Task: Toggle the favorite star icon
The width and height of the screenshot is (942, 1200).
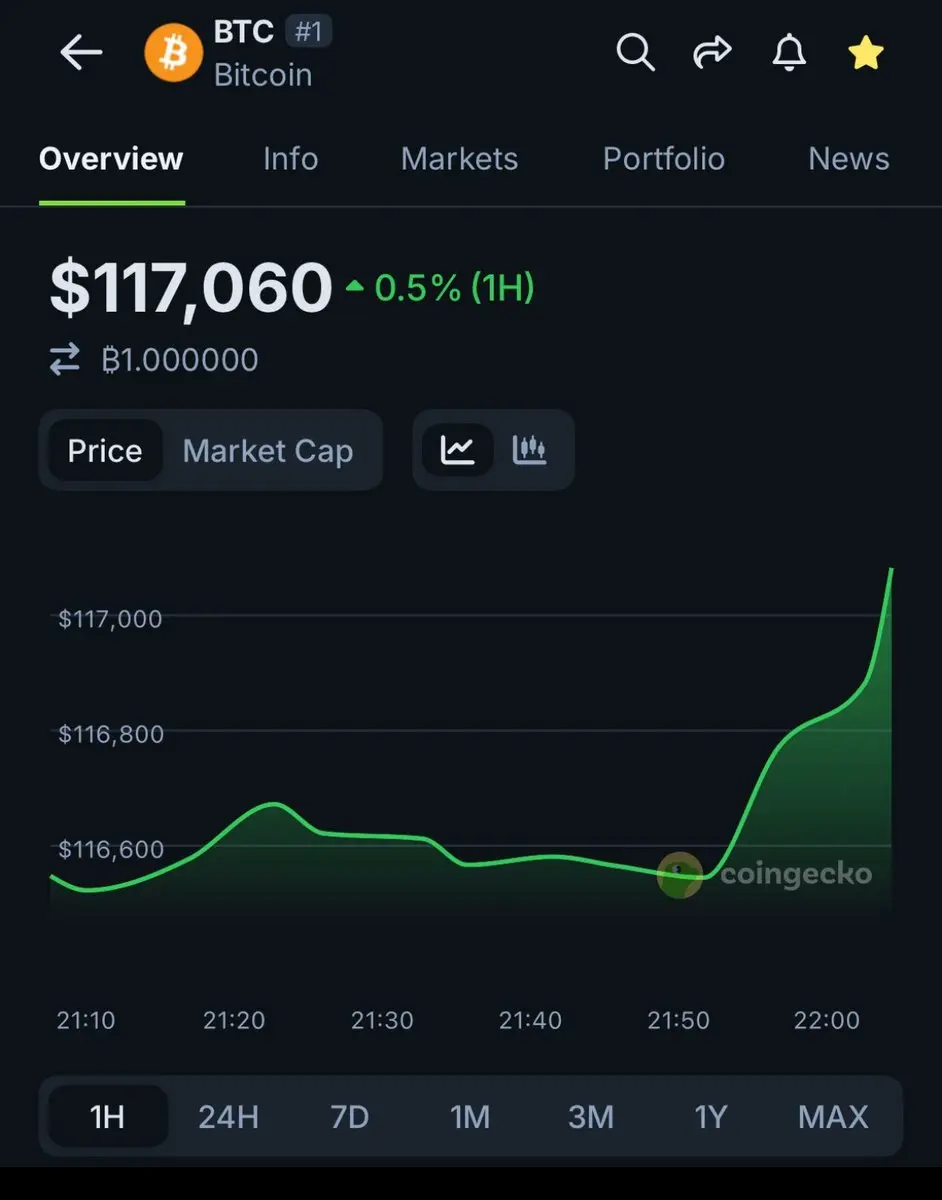Action: coord(865,53)
